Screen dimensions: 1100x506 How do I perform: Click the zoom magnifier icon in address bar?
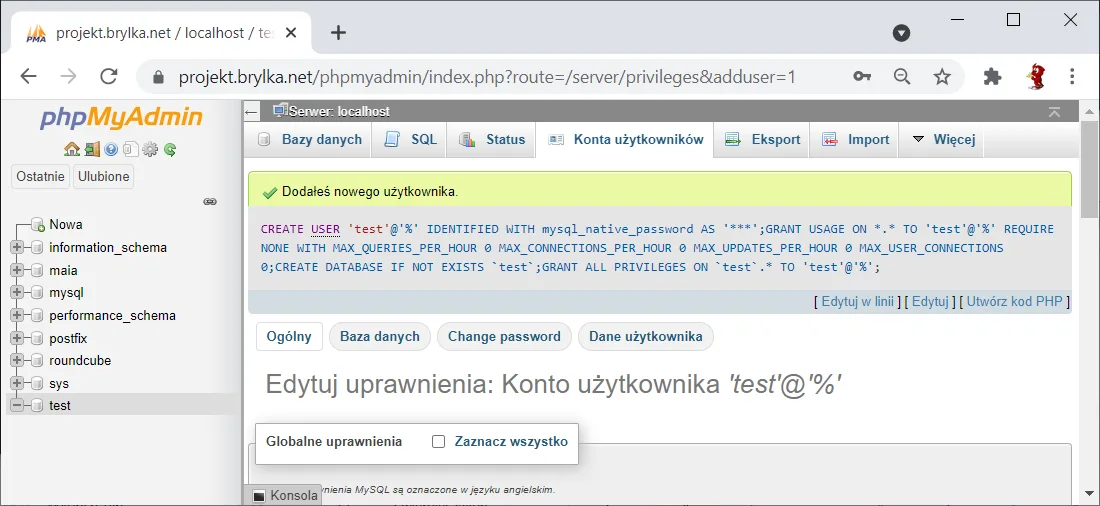point(902,76)
